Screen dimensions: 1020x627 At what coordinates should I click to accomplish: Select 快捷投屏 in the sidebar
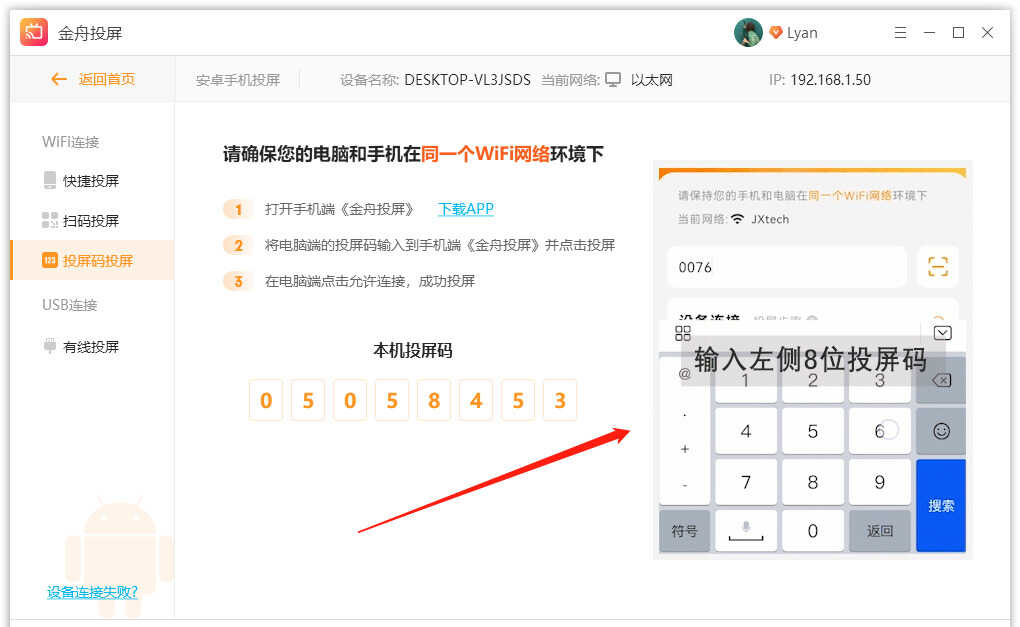[91, 181]
